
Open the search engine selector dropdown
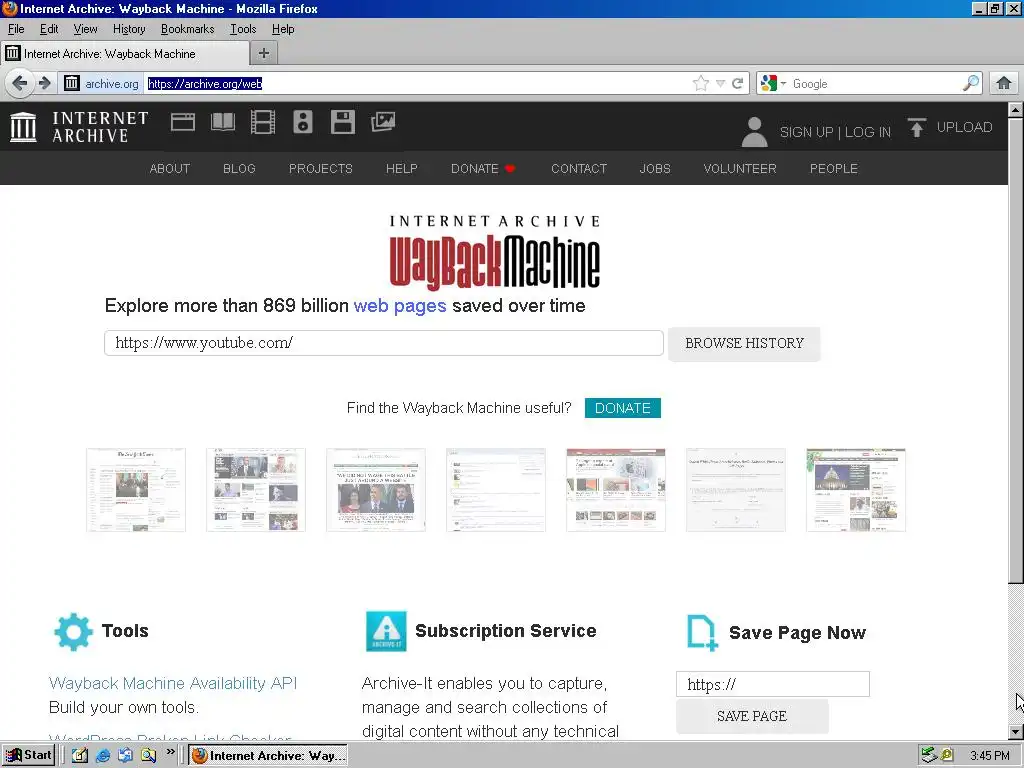coord(783,84)
